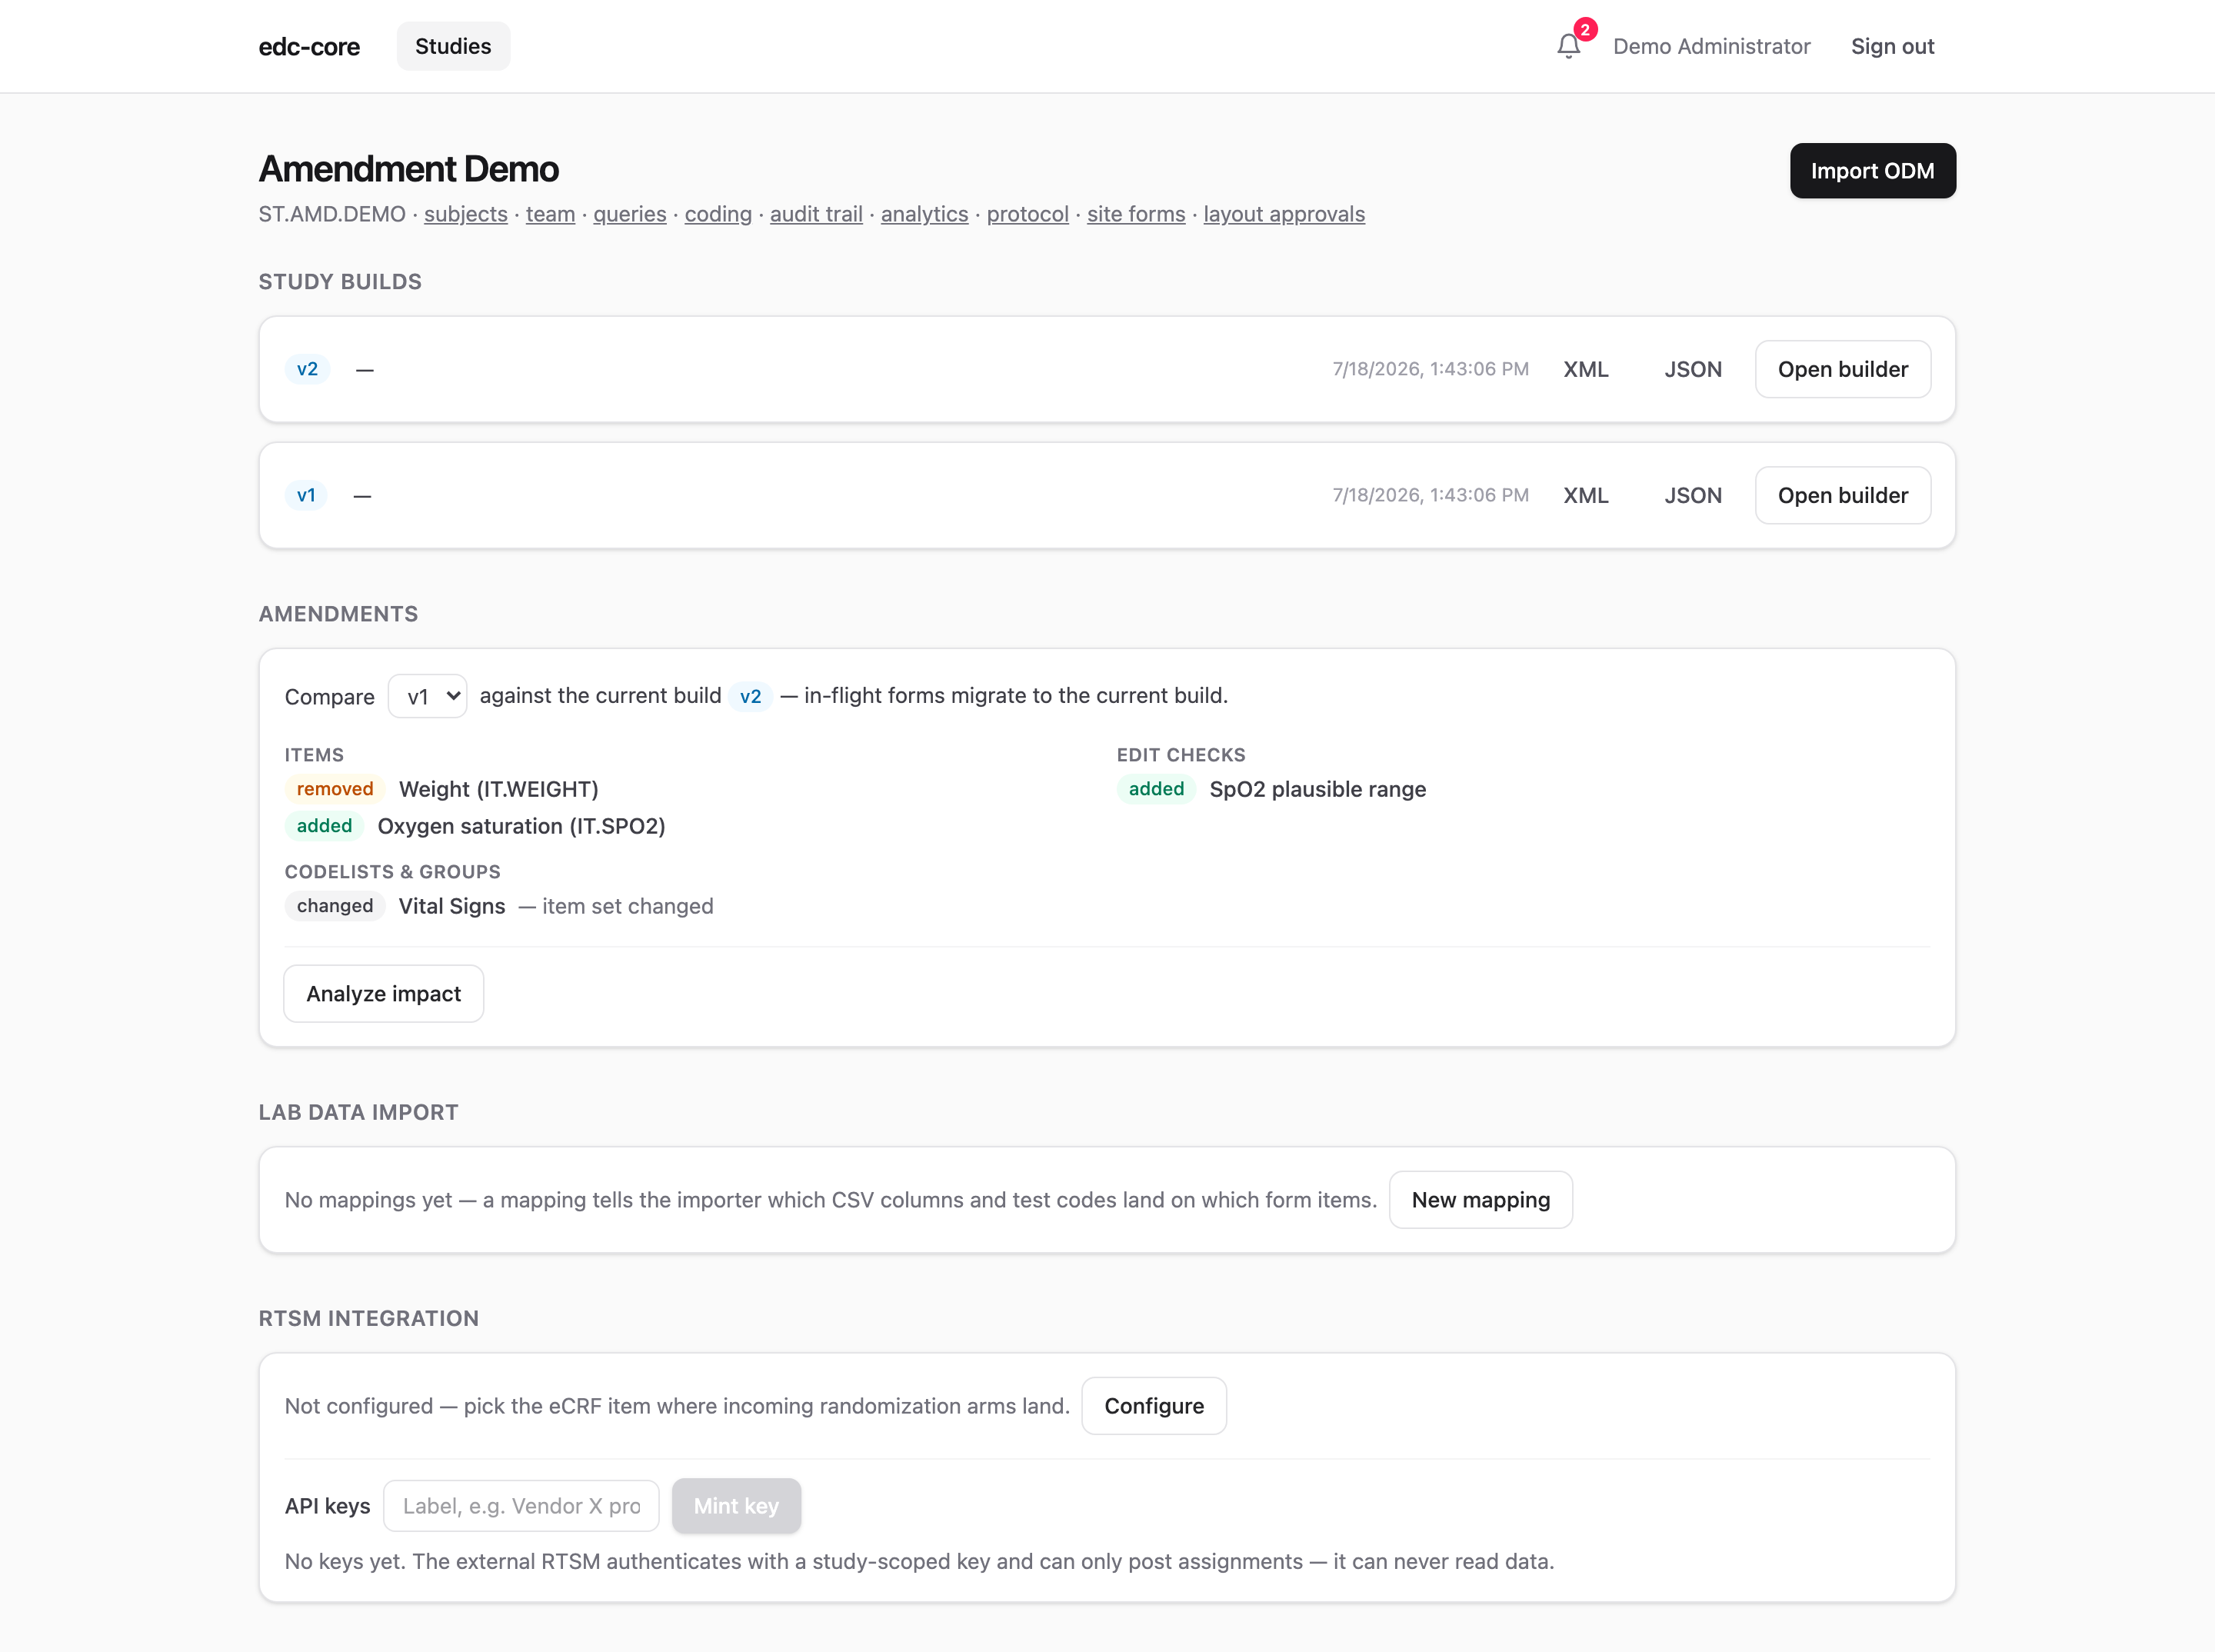Click the Import ODM button
Viewport: 2215px width, 1652px height.
point(1872,171)
